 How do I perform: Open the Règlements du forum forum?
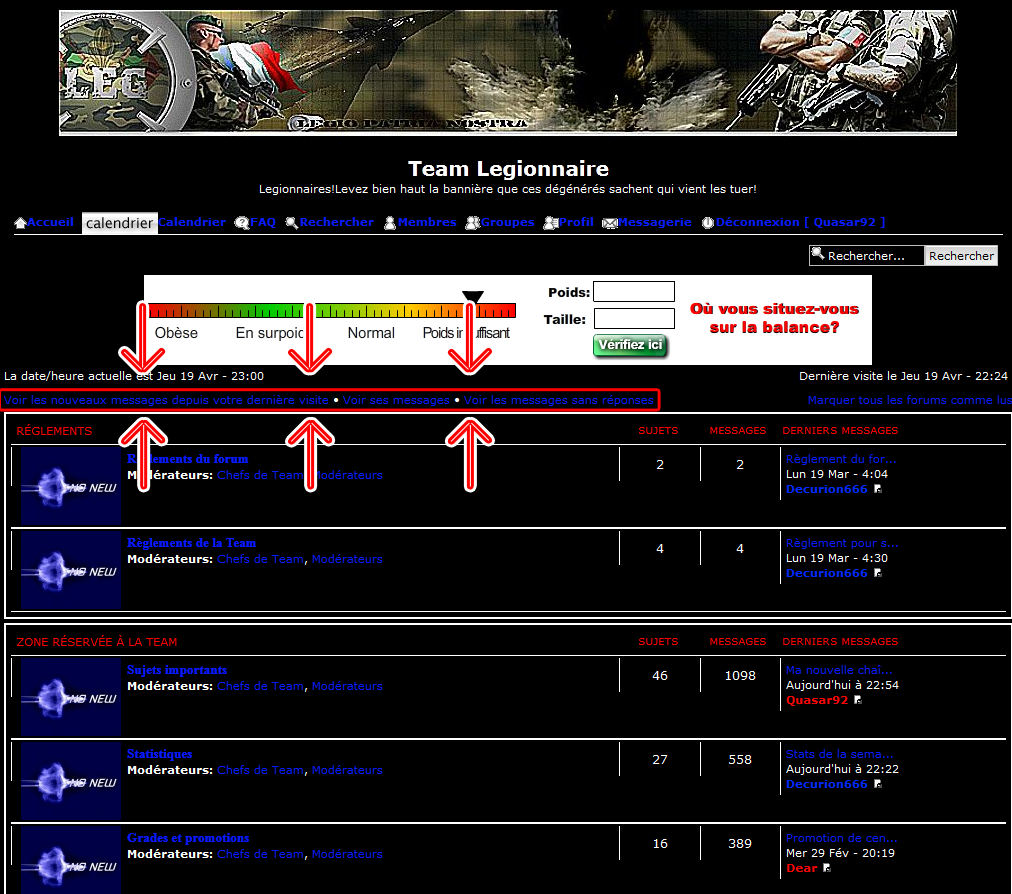coord(187,459)
